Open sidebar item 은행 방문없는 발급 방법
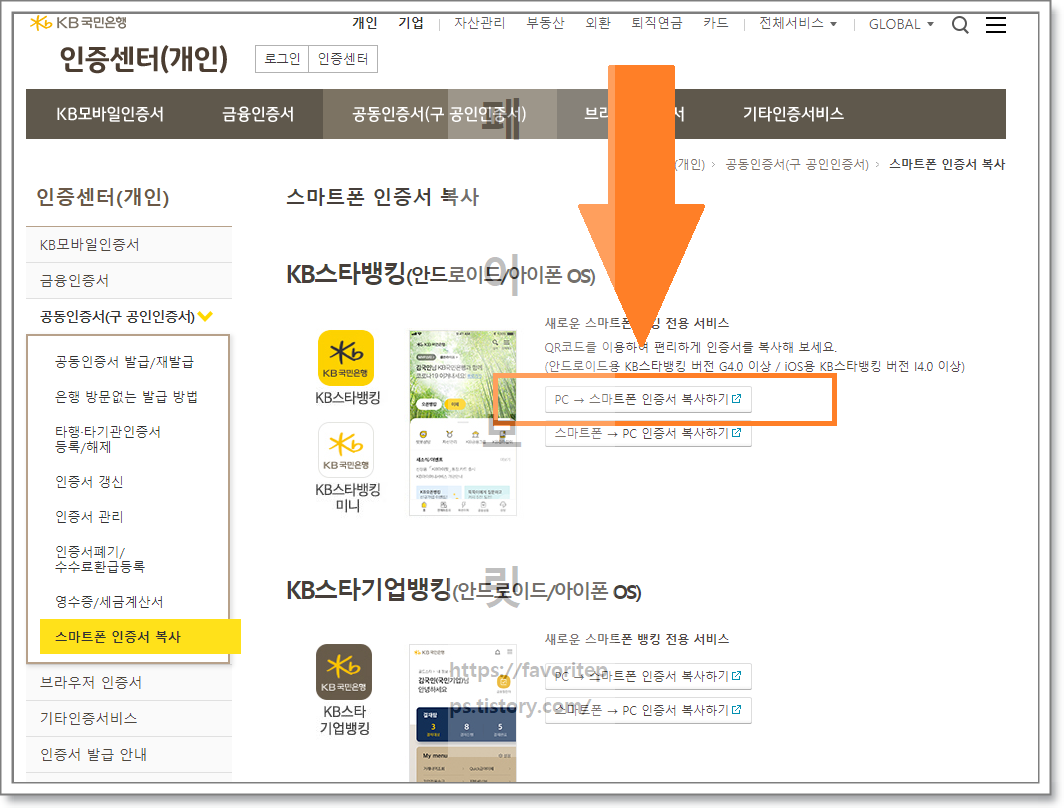Image resolution: width=1064 pixels, height=808 pixels. [126, 397]
